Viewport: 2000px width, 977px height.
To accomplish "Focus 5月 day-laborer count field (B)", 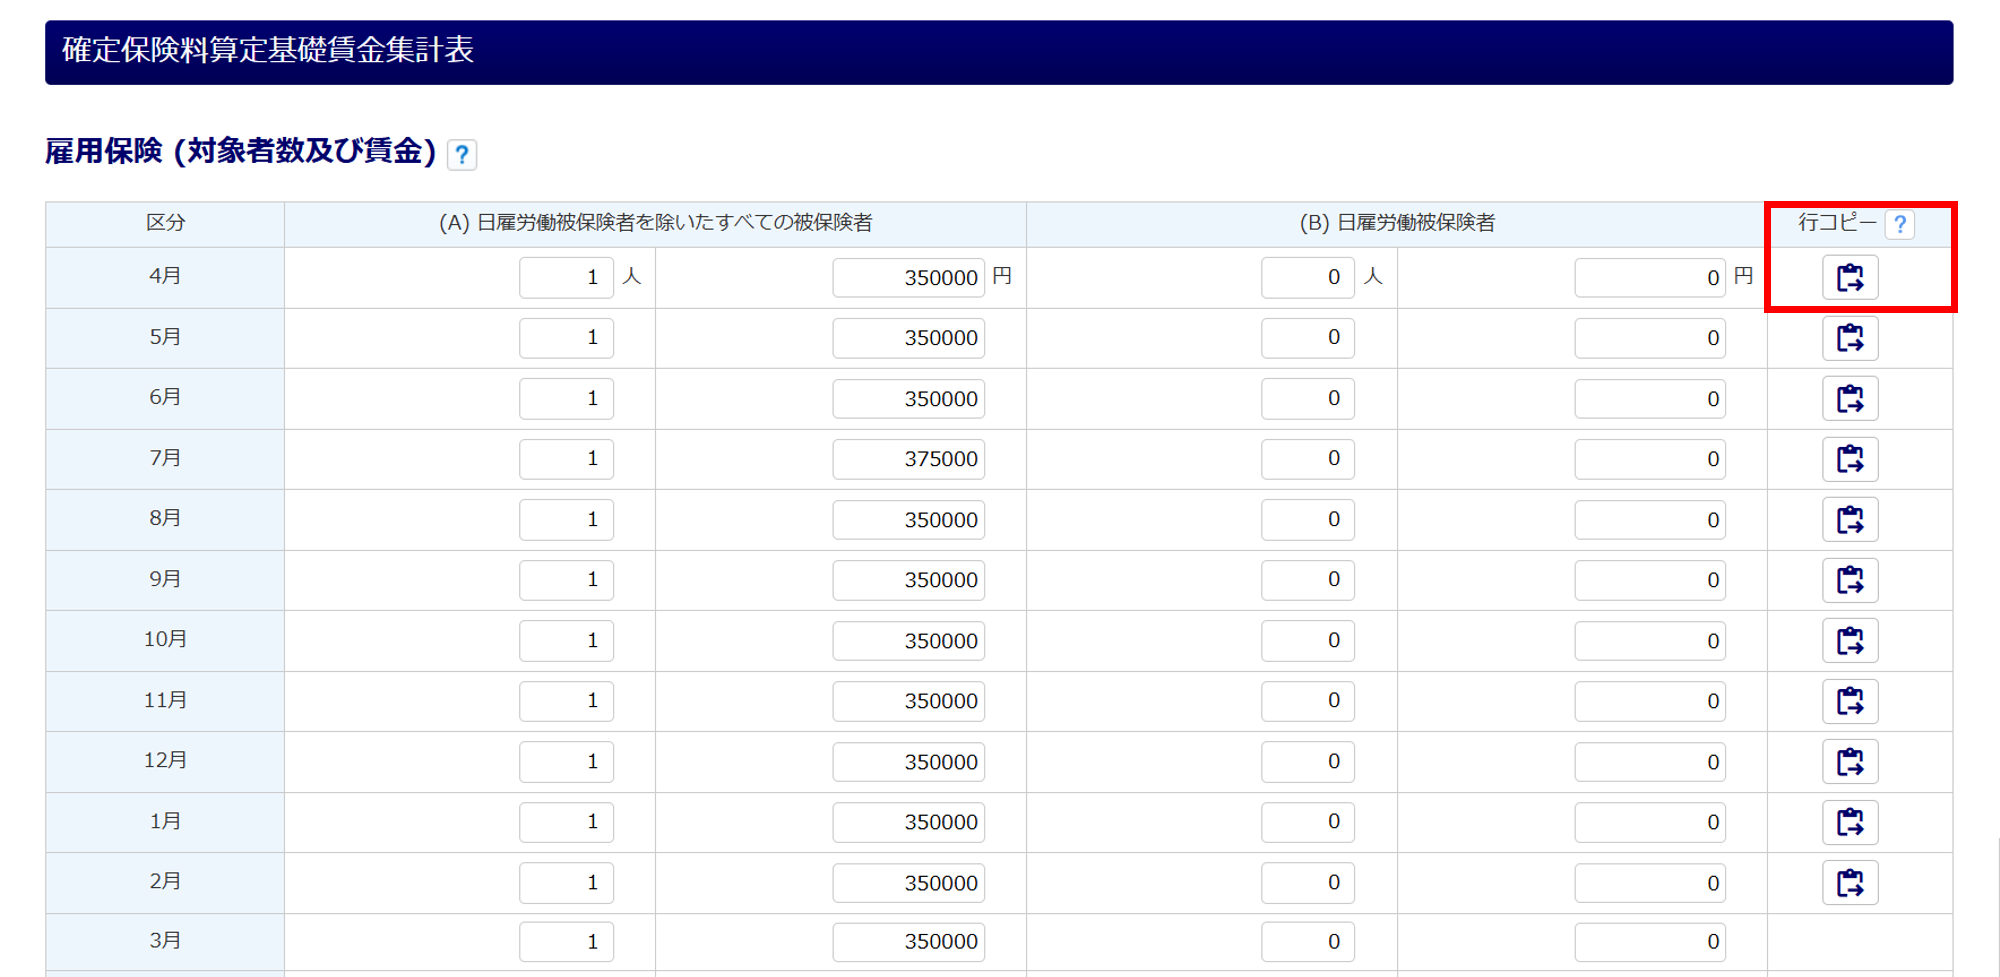I will [1308, 338].
